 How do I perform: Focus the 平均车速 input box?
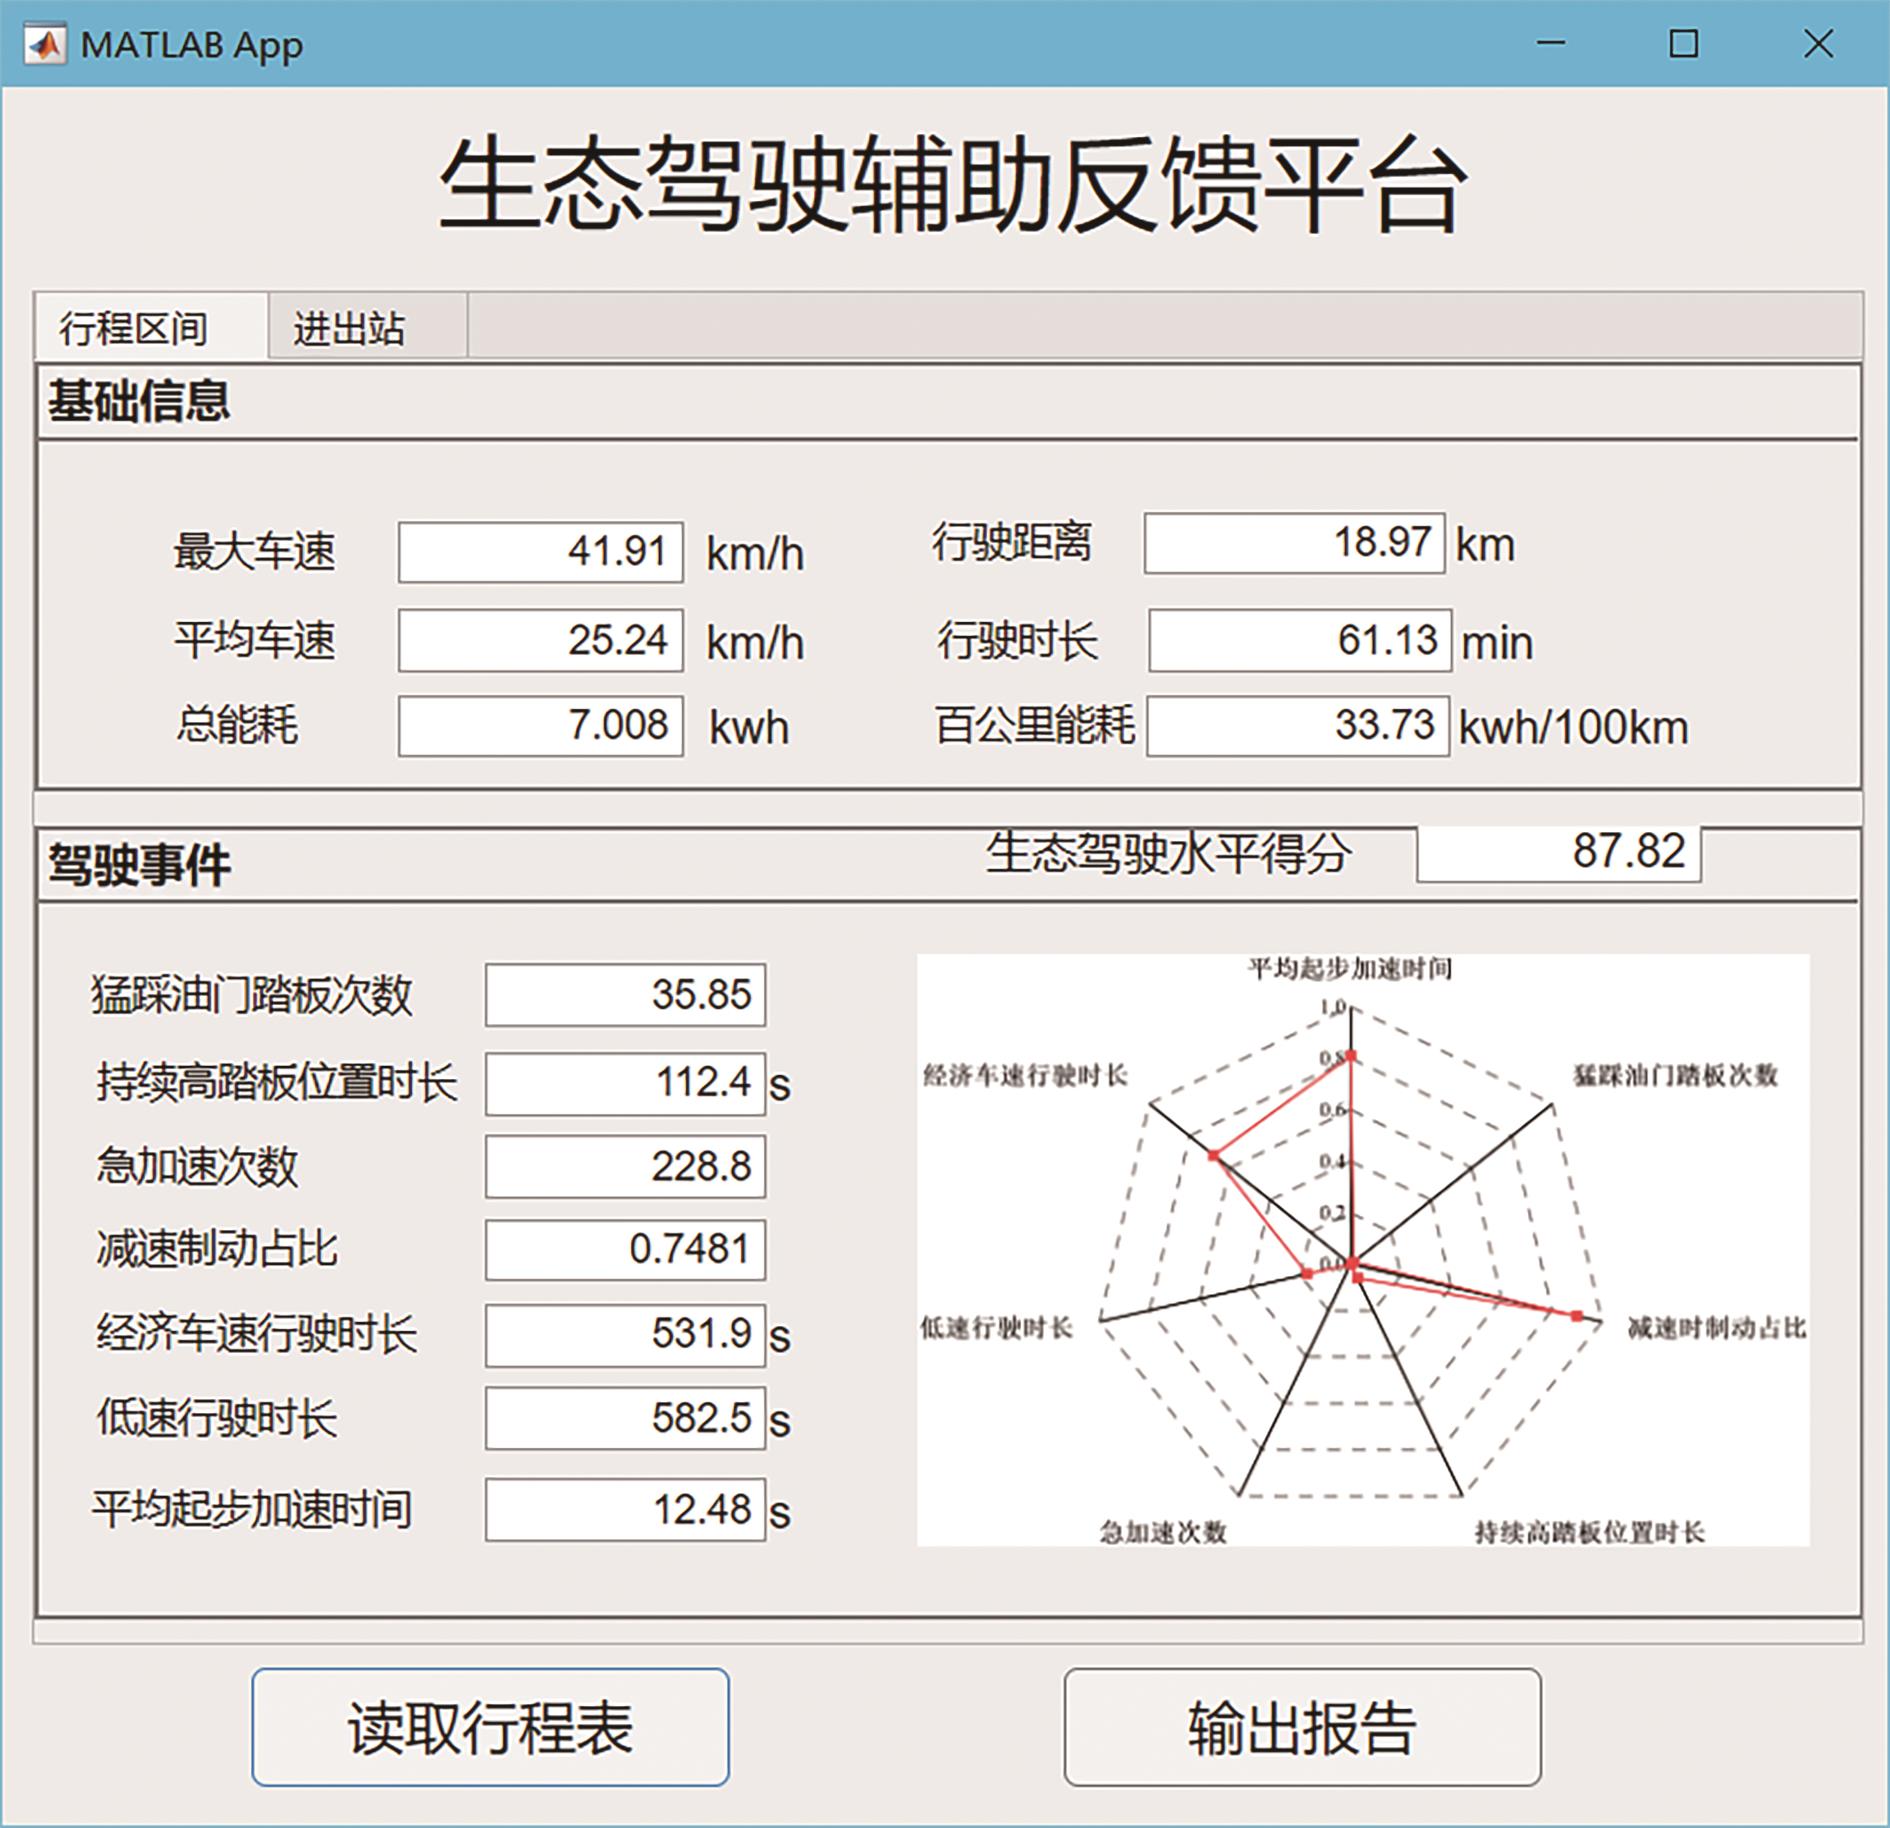pos(541,640)
